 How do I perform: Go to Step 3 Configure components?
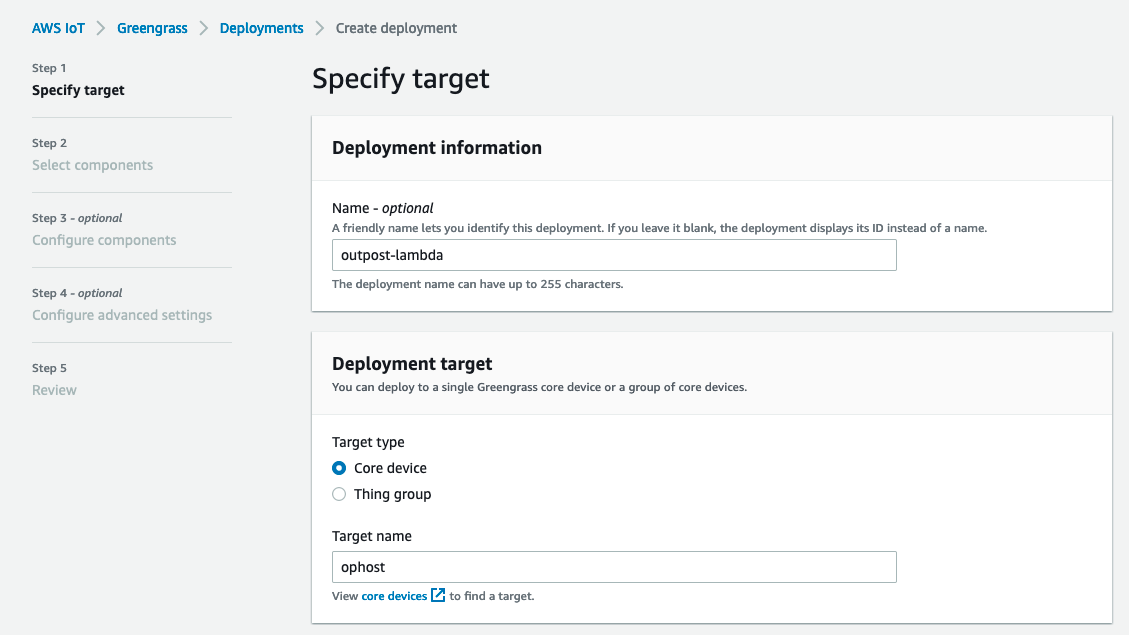pos(104,240)
